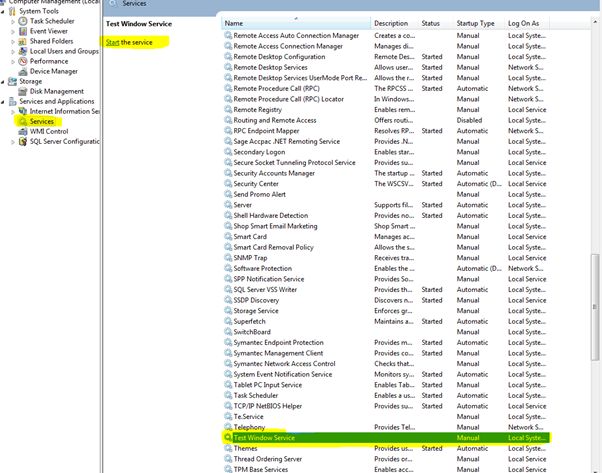602x473 pixels.
Task: Click the gear icon beside Security Center
Action: point(228,184)
